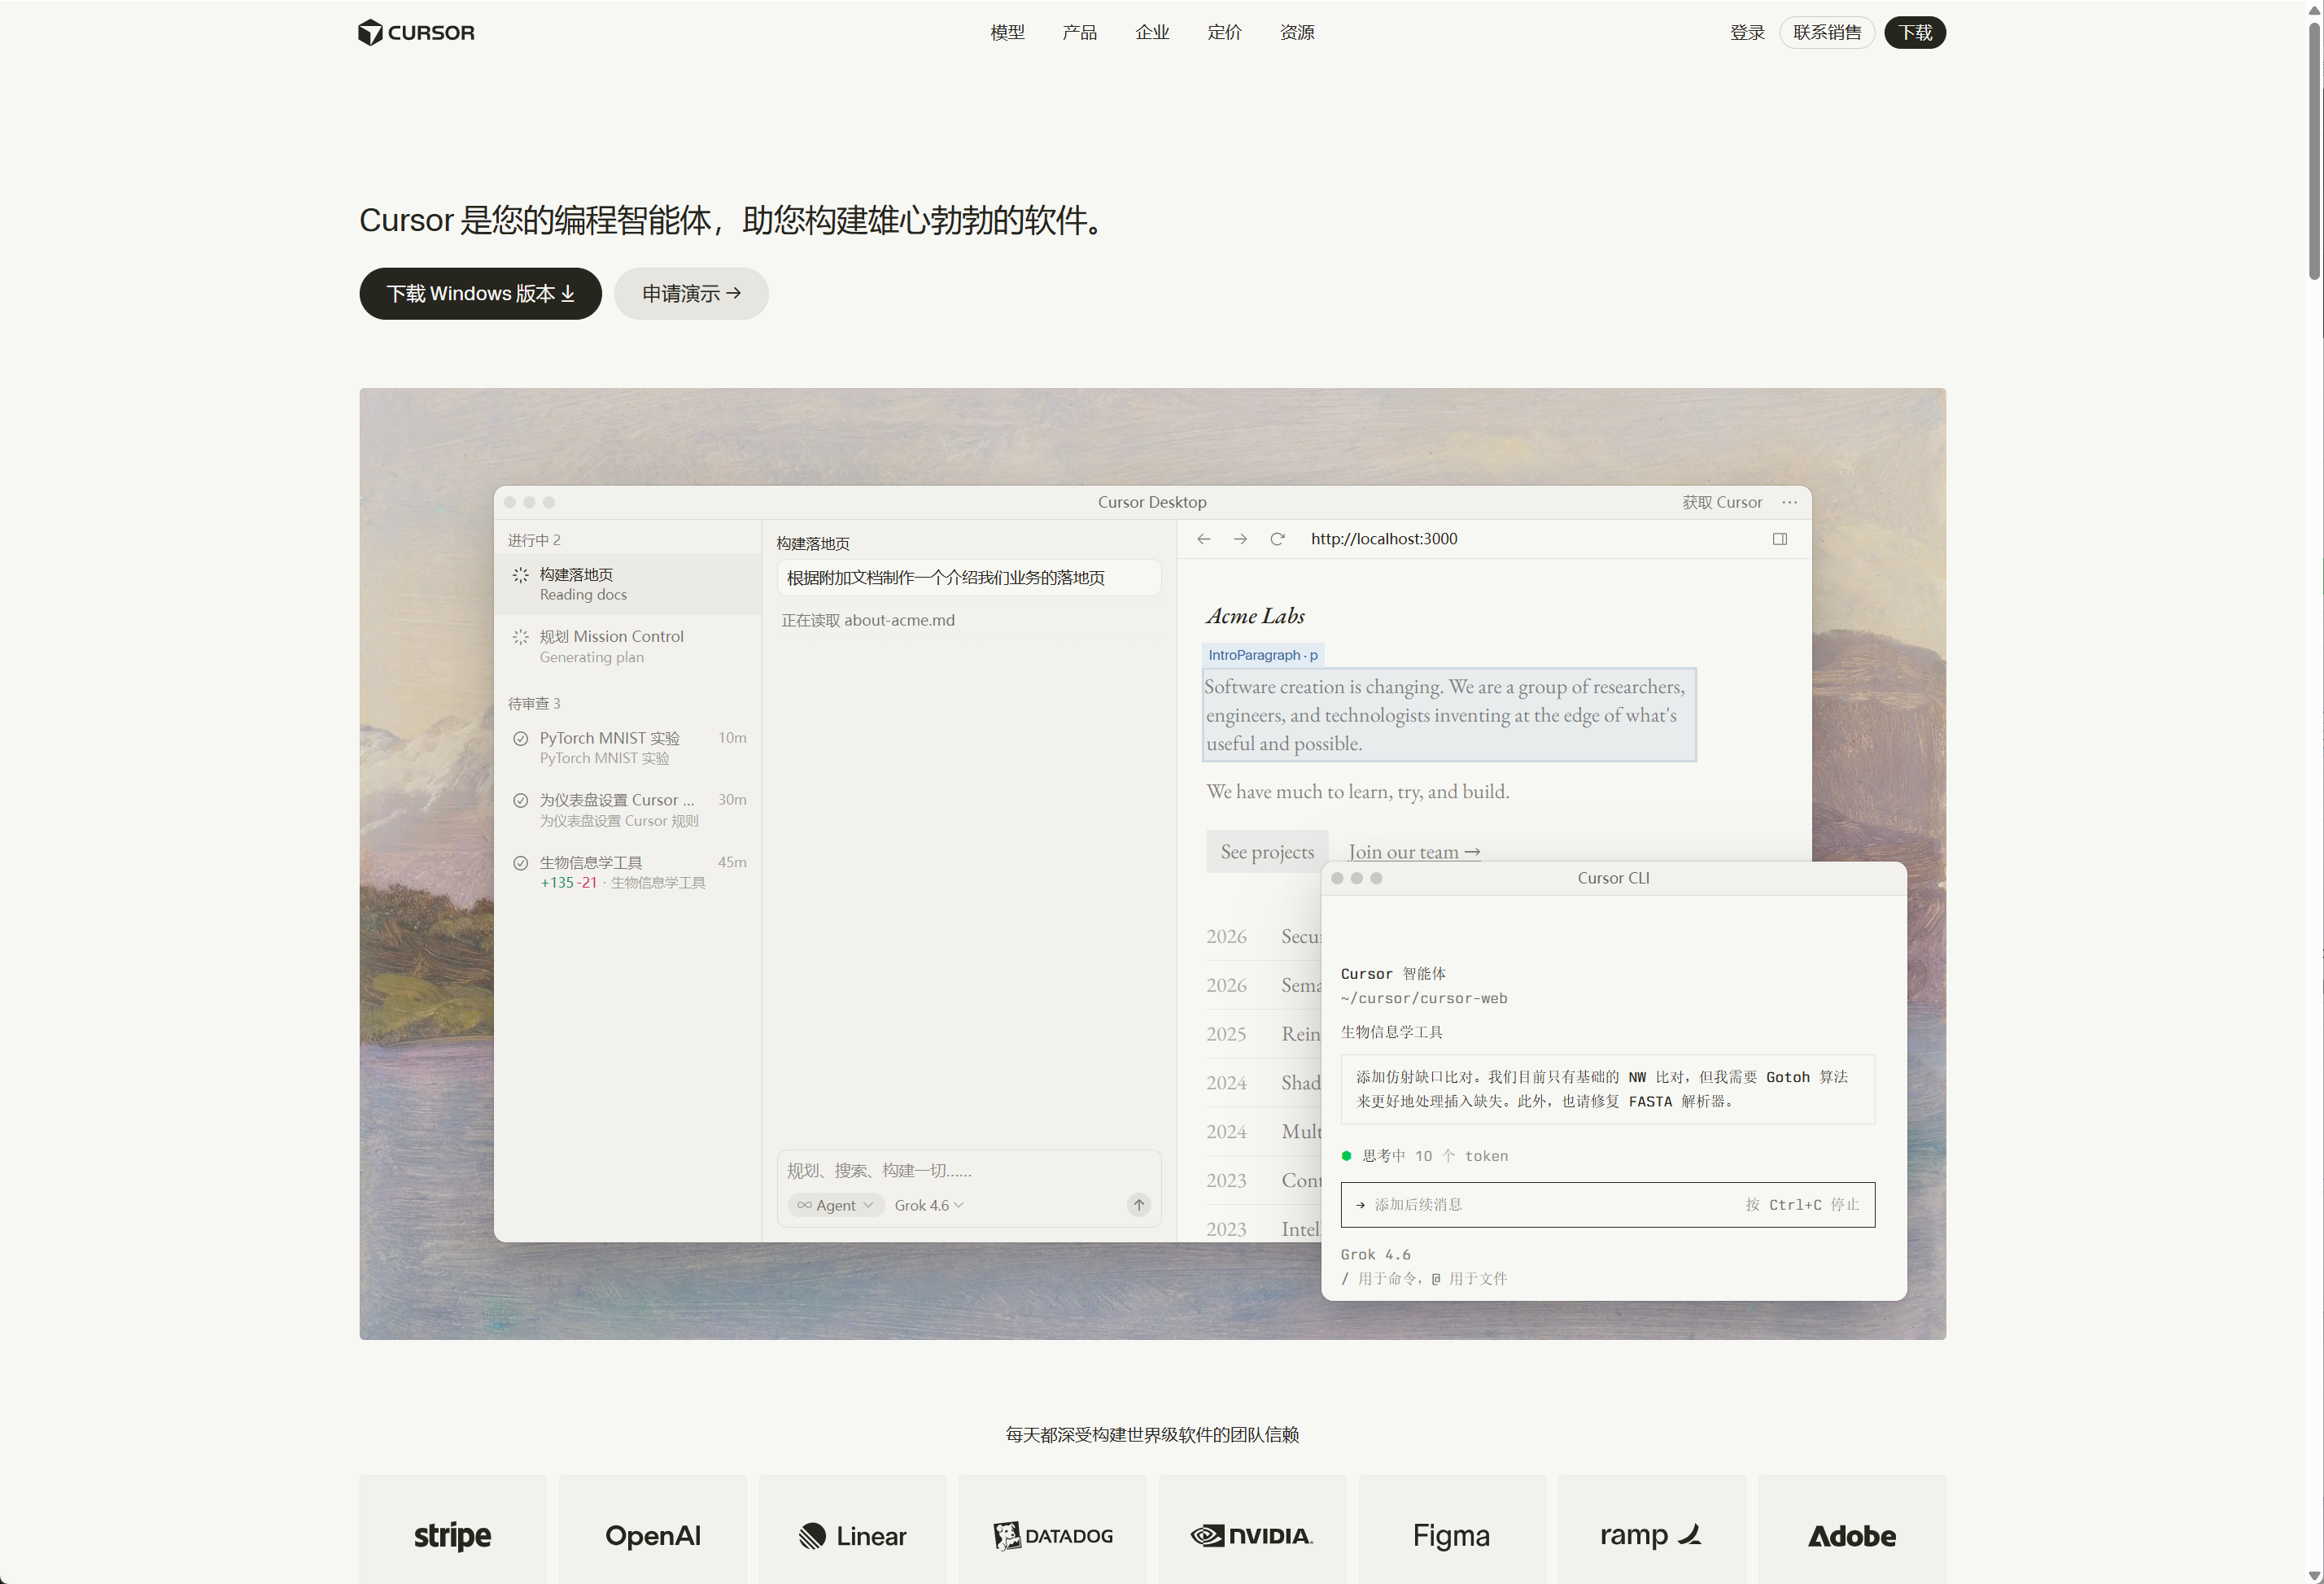This screenshot has width=2324, height=1584.
Task: Click the check icon beside 生物信息学工具 45m
Action: 521,863
